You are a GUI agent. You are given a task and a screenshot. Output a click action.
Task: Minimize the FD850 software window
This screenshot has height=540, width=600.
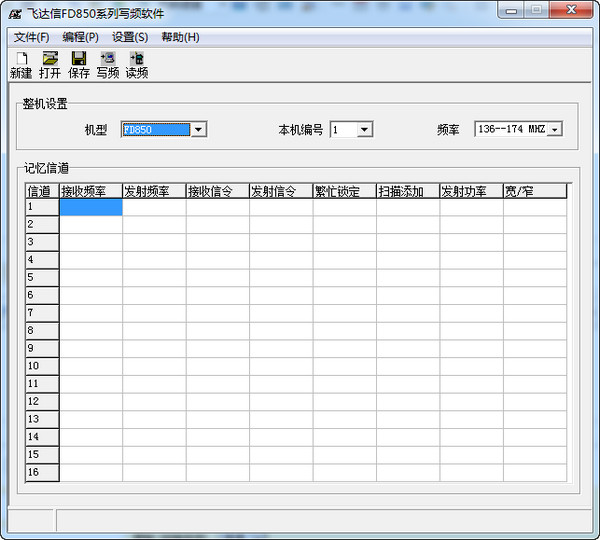(511, 10)
